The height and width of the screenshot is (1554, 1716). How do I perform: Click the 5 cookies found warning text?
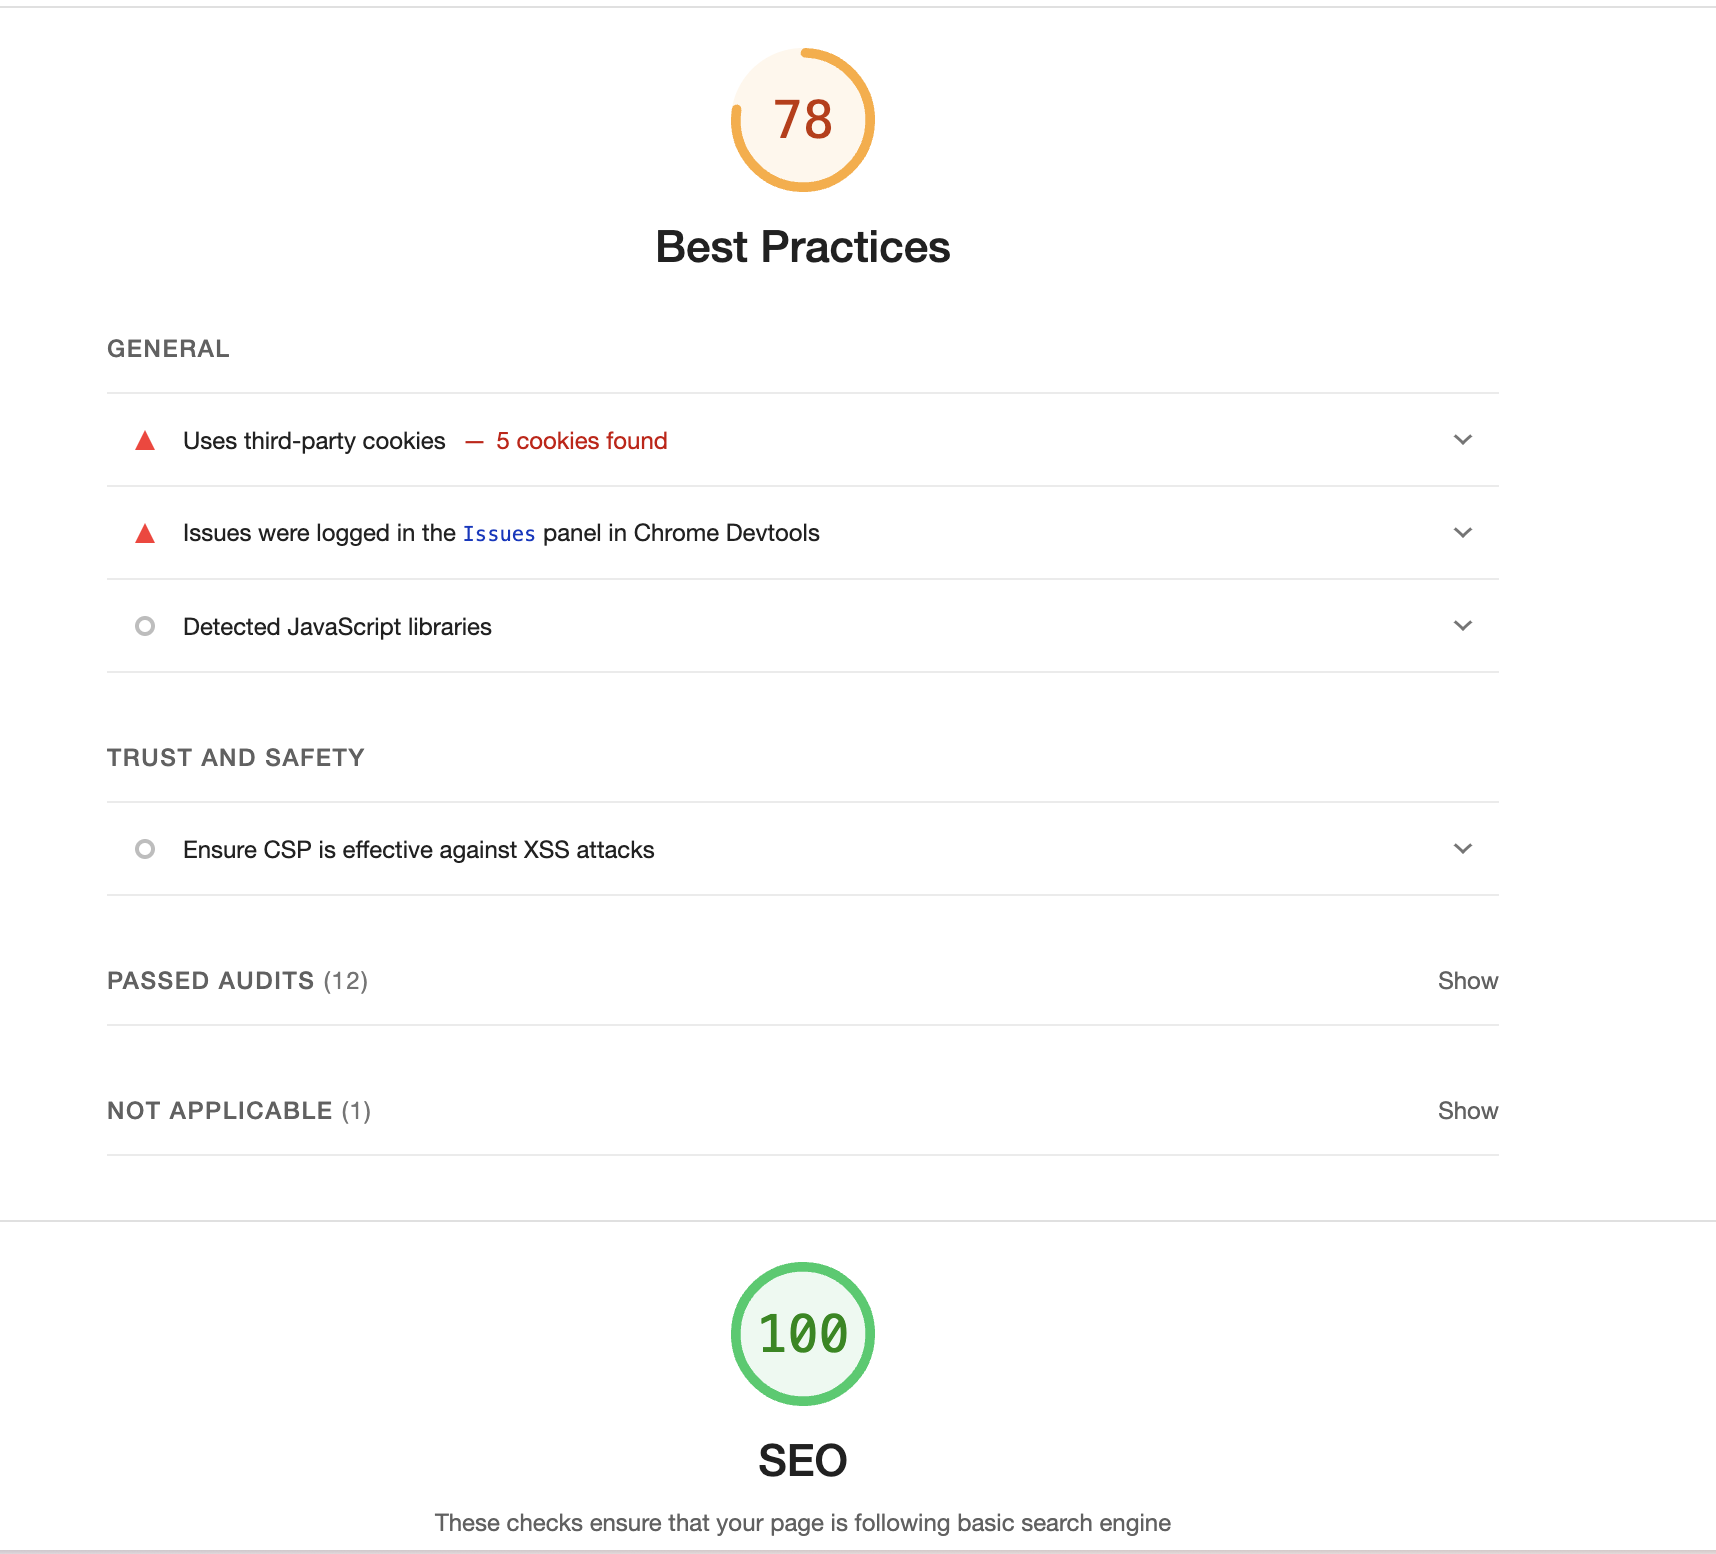(582, 441)
